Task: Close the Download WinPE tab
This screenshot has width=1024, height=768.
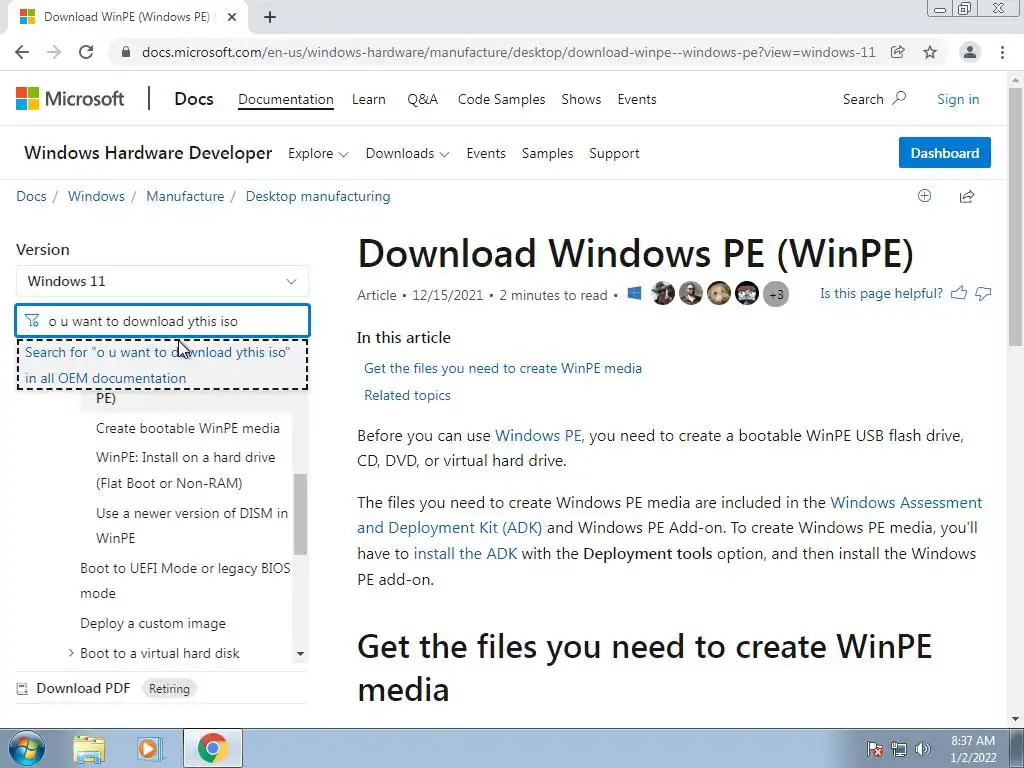Action: pyautogui.click(x=231, y=17)
